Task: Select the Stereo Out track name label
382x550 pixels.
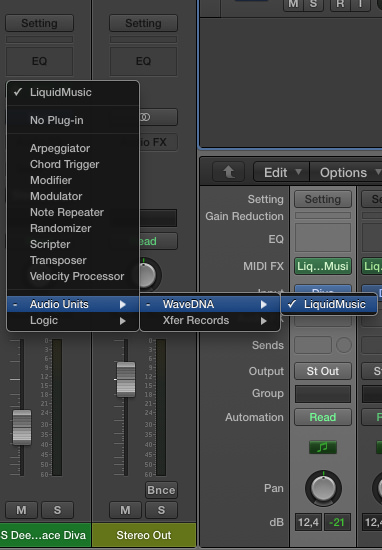Action: (144, 535)
